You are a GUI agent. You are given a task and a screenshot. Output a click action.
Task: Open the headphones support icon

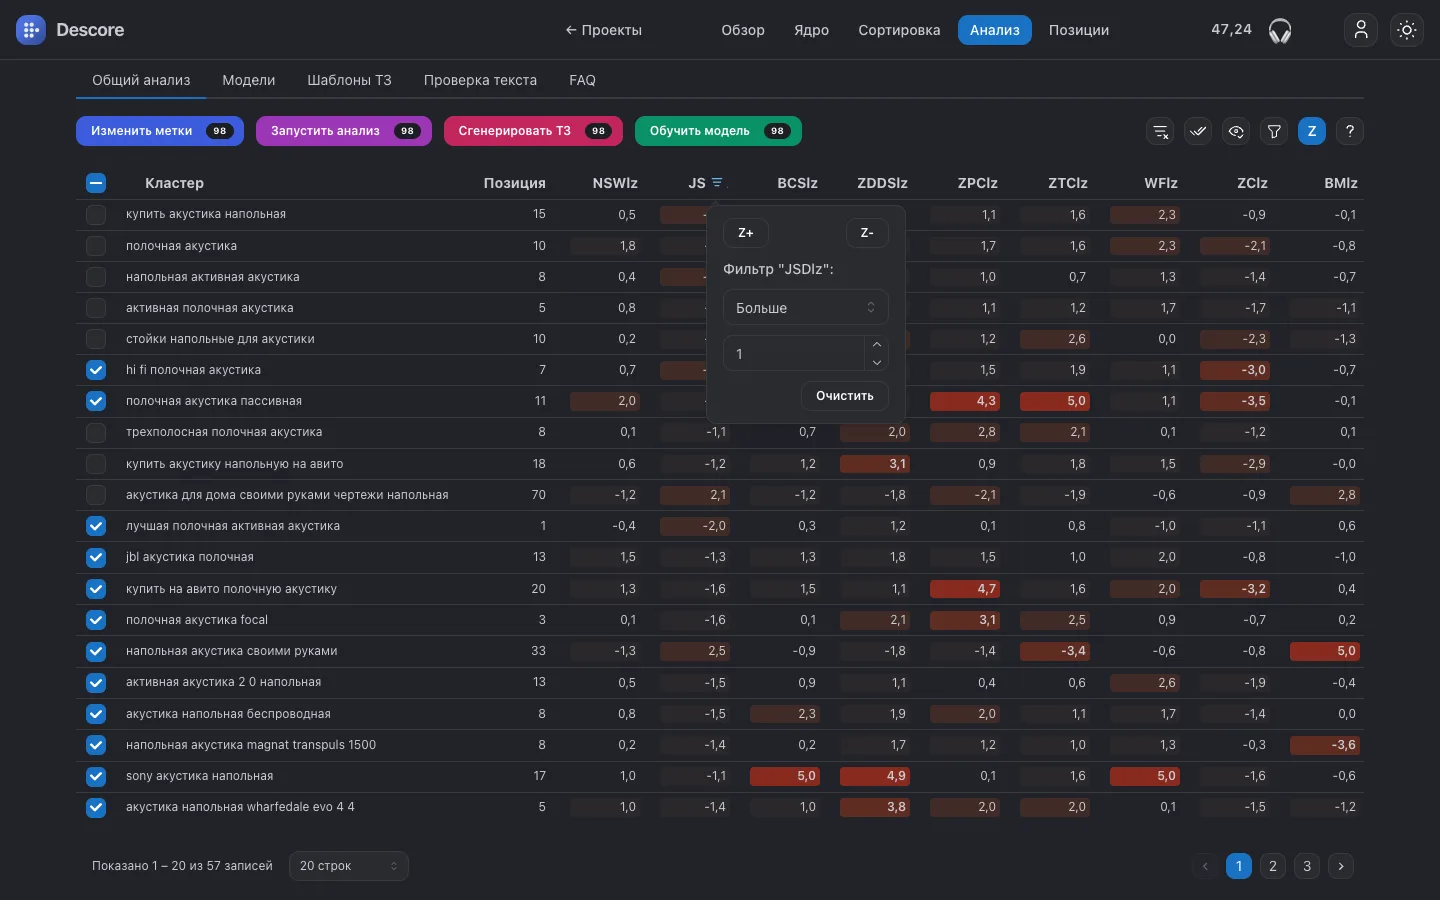1280,31
